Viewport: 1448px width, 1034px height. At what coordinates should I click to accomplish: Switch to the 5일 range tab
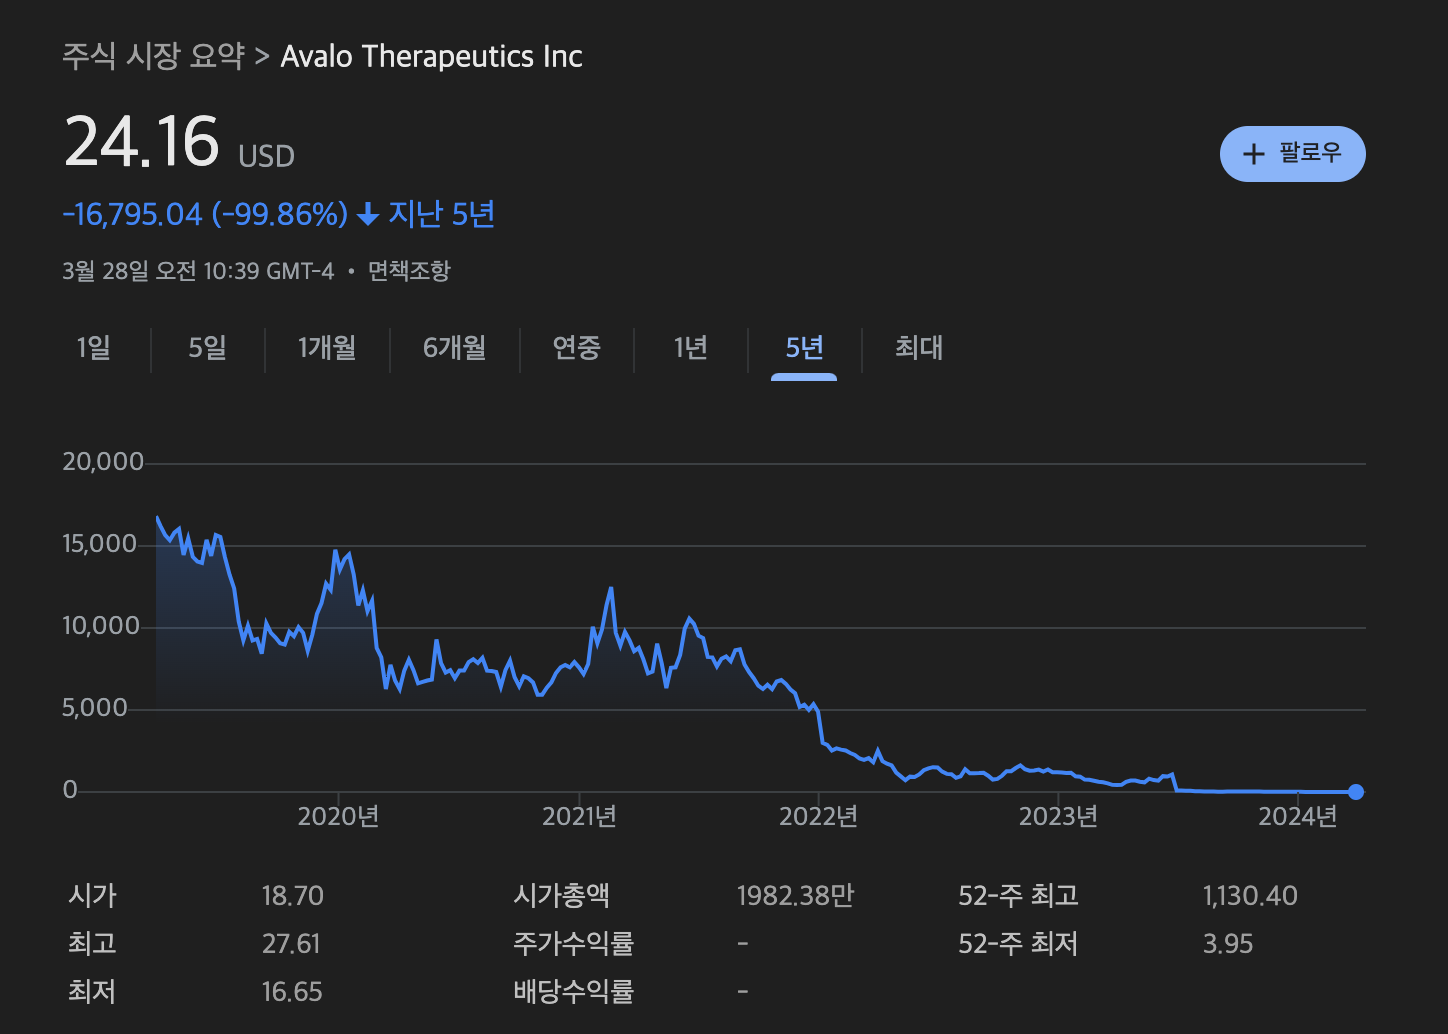pos(207,348)
